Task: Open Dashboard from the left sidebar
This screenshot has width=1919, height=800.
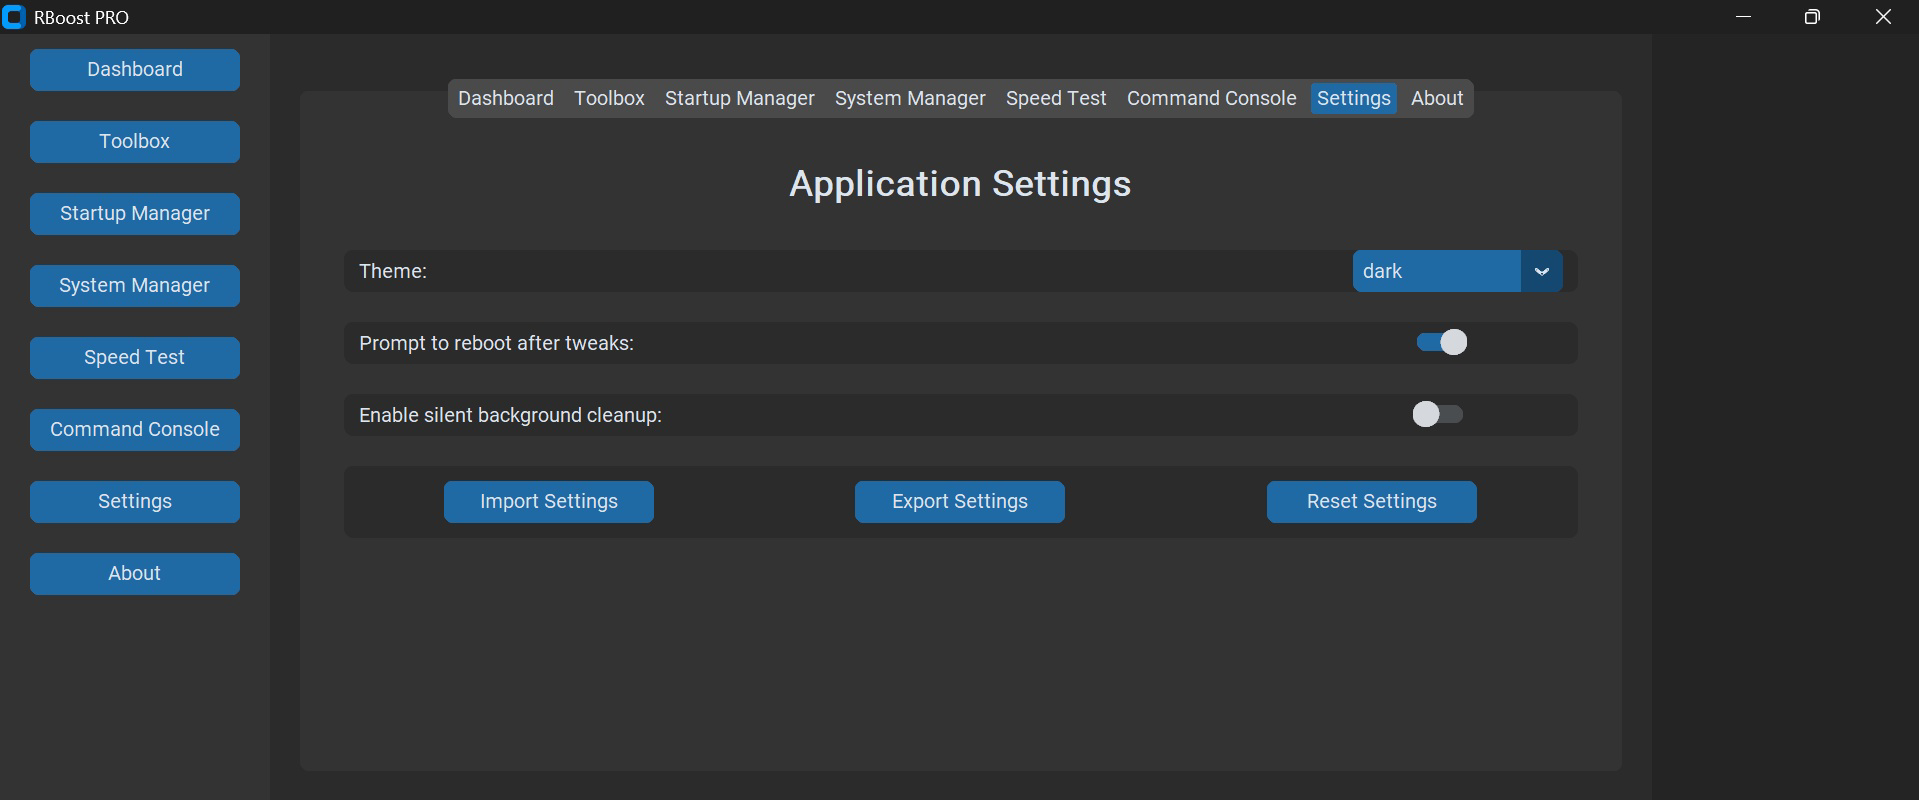Action: tap(135, 70)
